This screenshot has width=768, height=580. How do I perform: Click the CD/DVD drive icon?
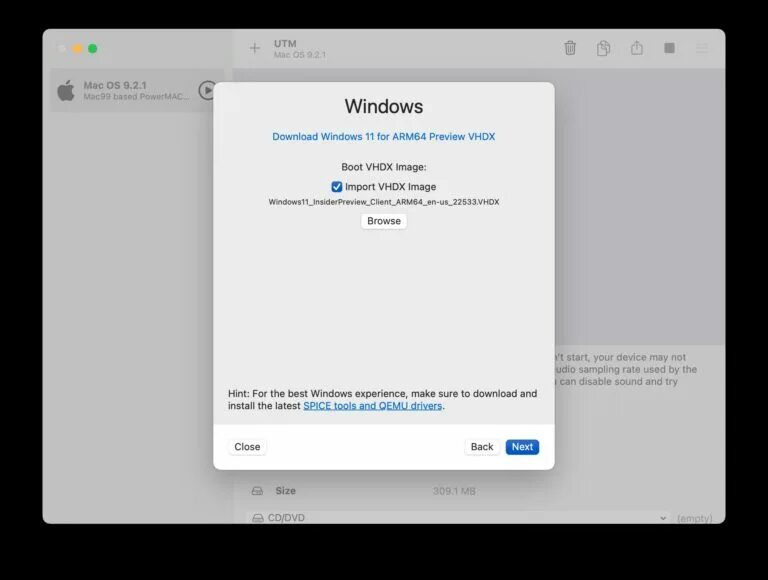pyautogui.click(x=258, y=518)
